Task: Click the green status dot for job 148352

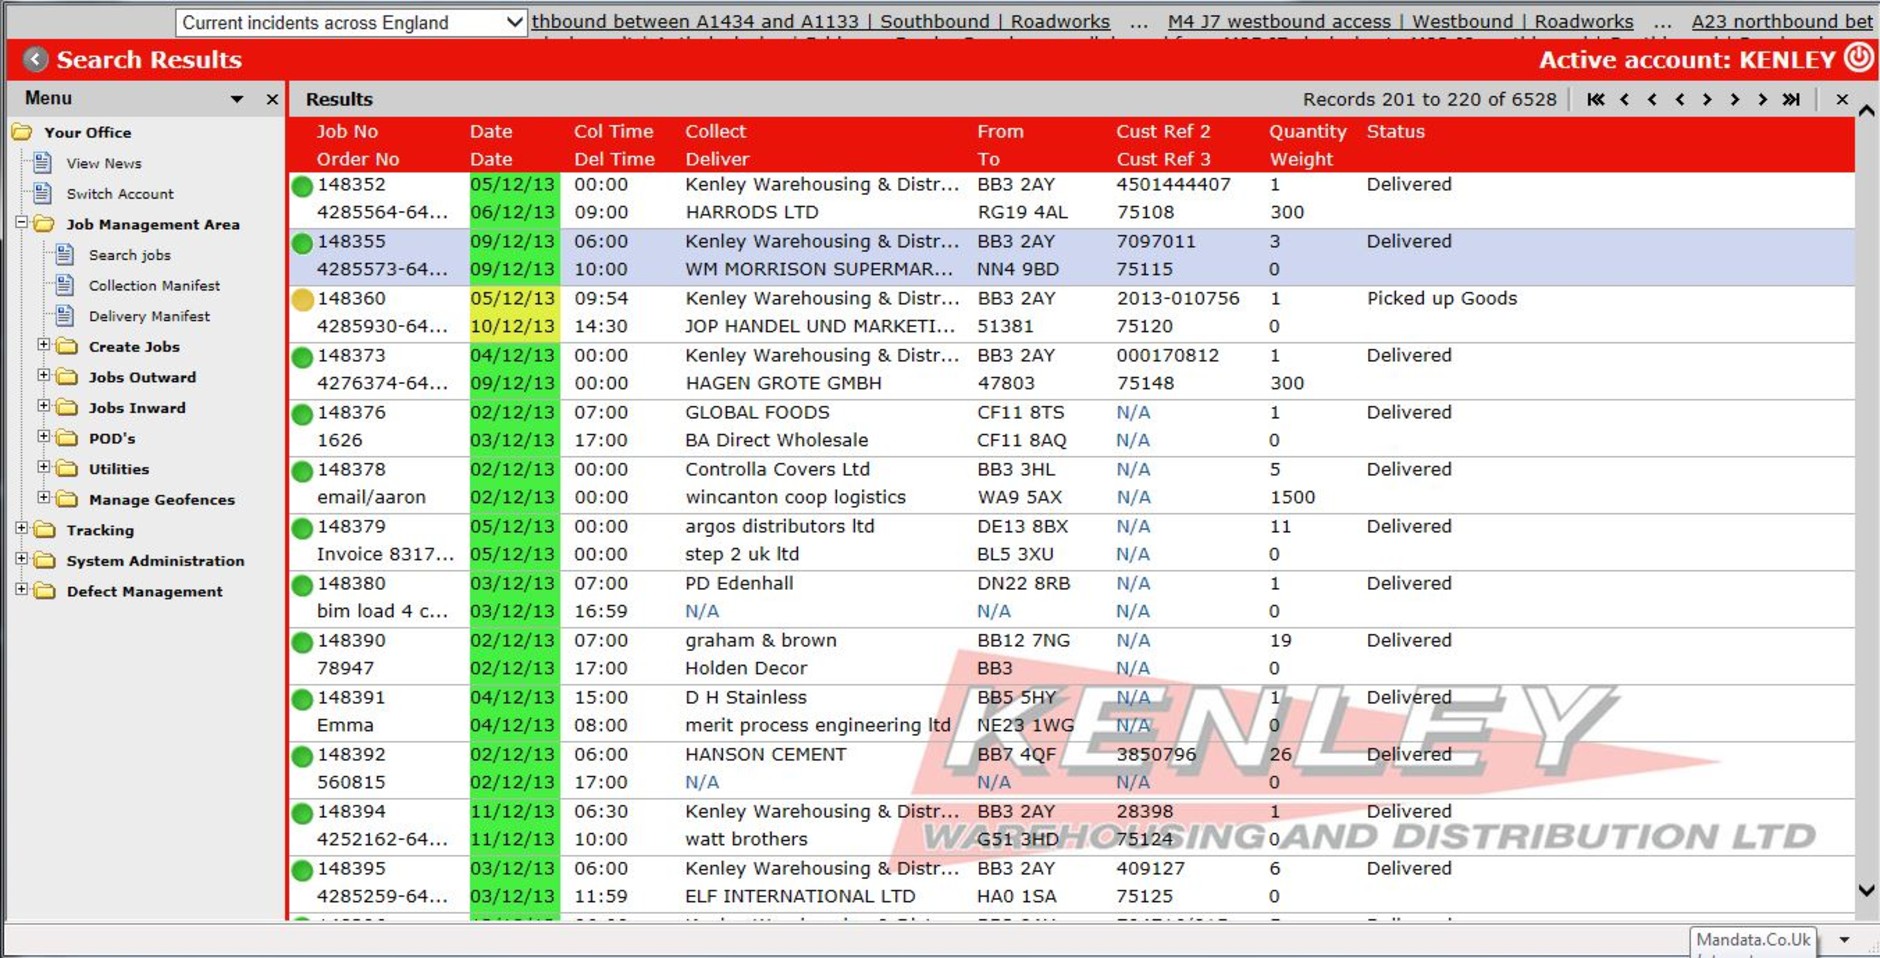Action: 302,186
